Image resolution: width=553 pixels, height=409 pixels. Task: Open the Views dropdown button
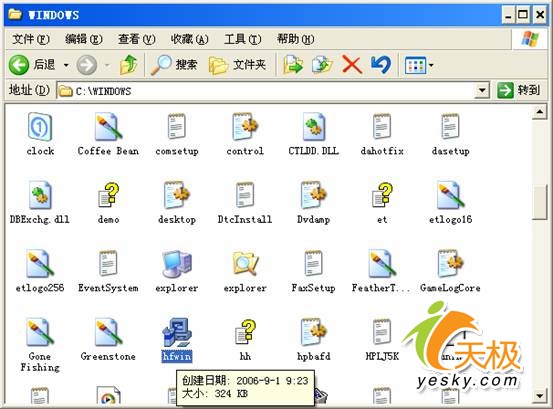point(419,65)
